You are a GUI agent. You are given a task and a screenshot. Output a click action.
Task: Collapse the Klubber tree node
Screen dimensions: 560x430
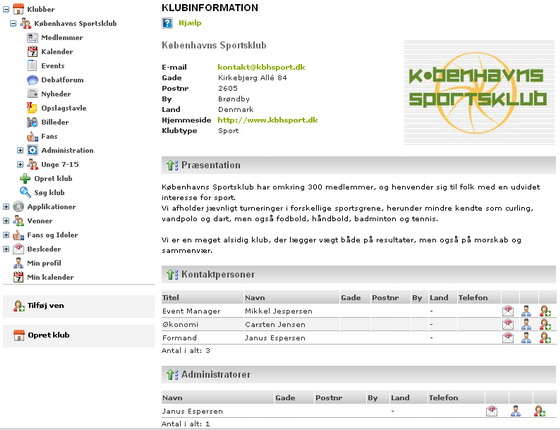tap(6, 9)
